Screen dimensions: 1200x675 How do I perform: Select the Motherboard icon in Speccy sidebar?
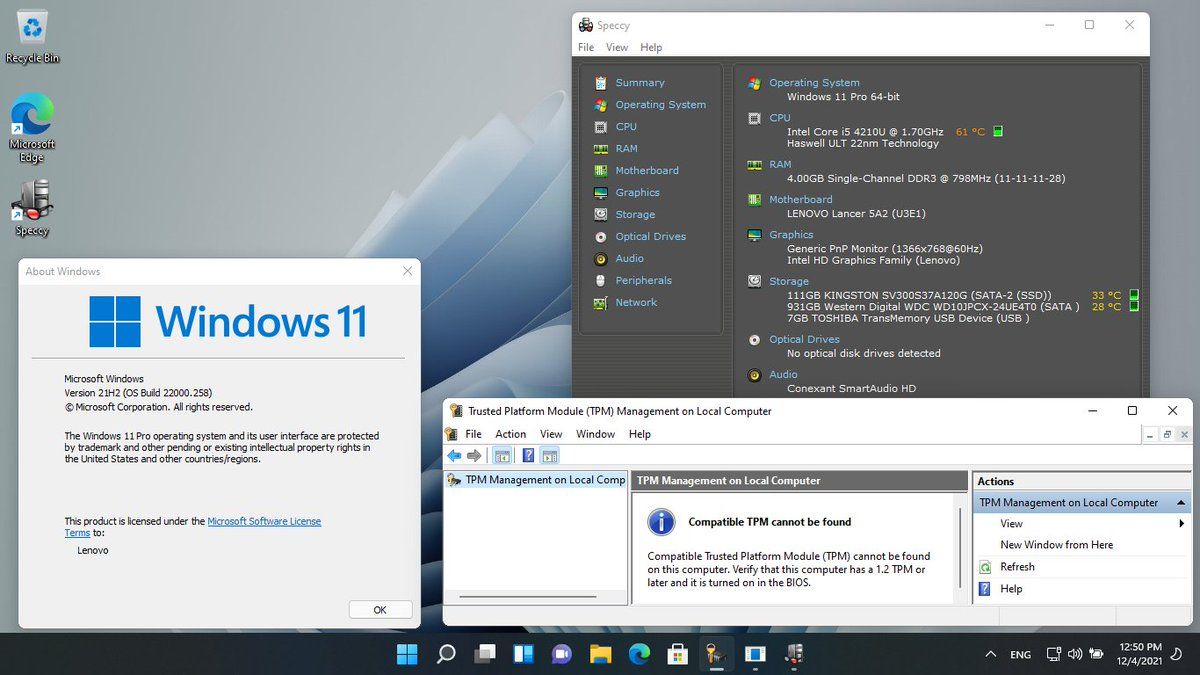[x=600, y=171]
